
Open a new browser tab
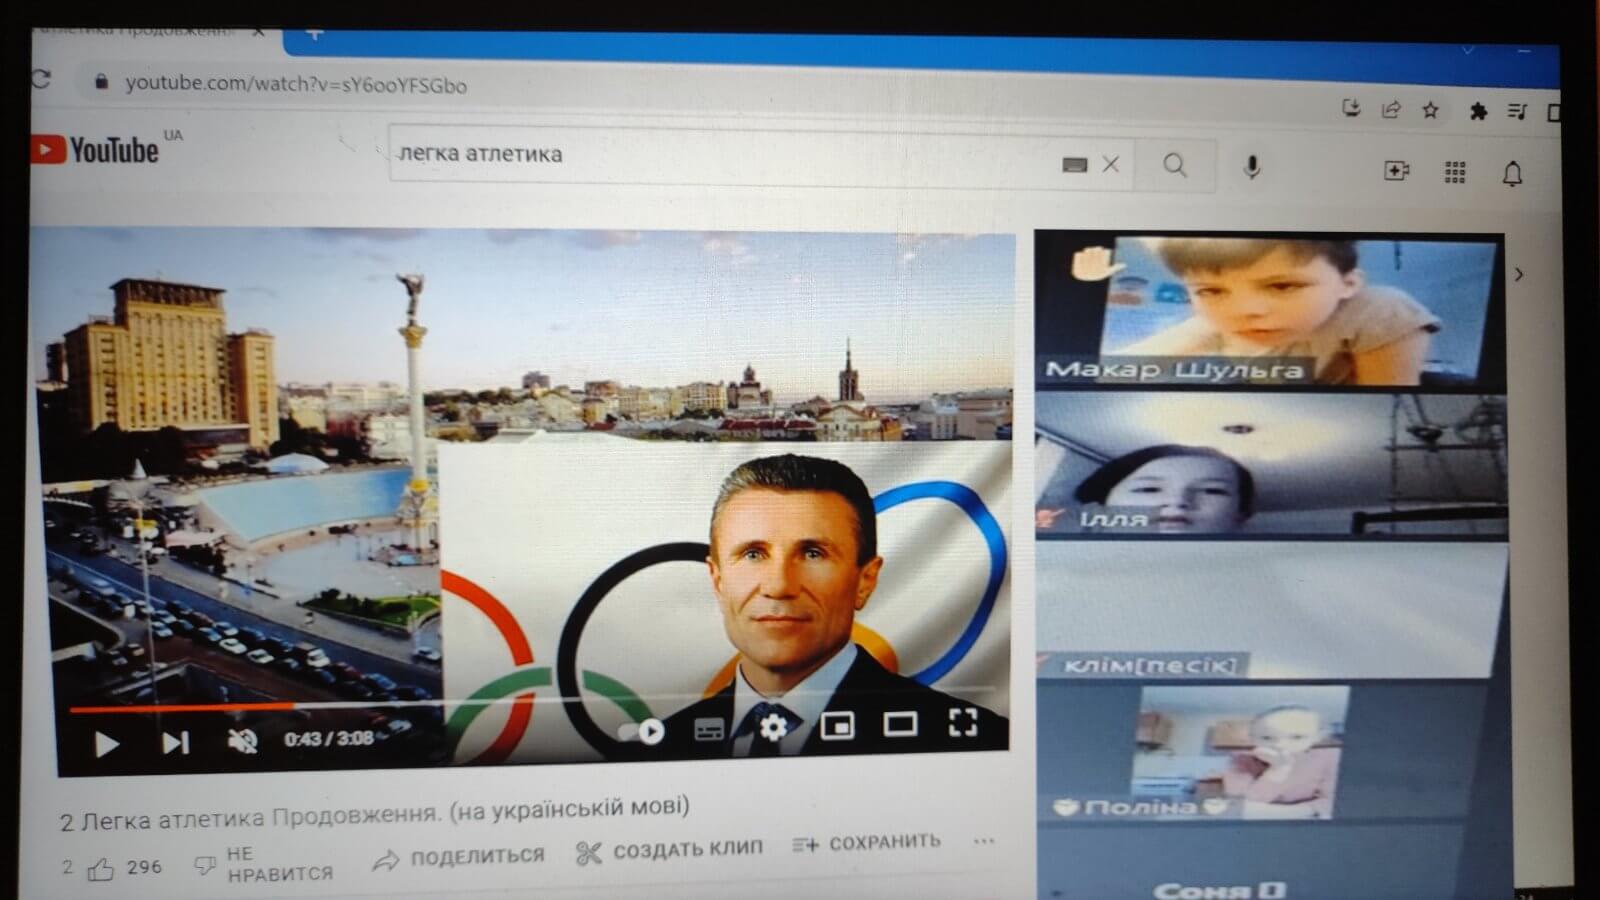click(x=313, y=34)
